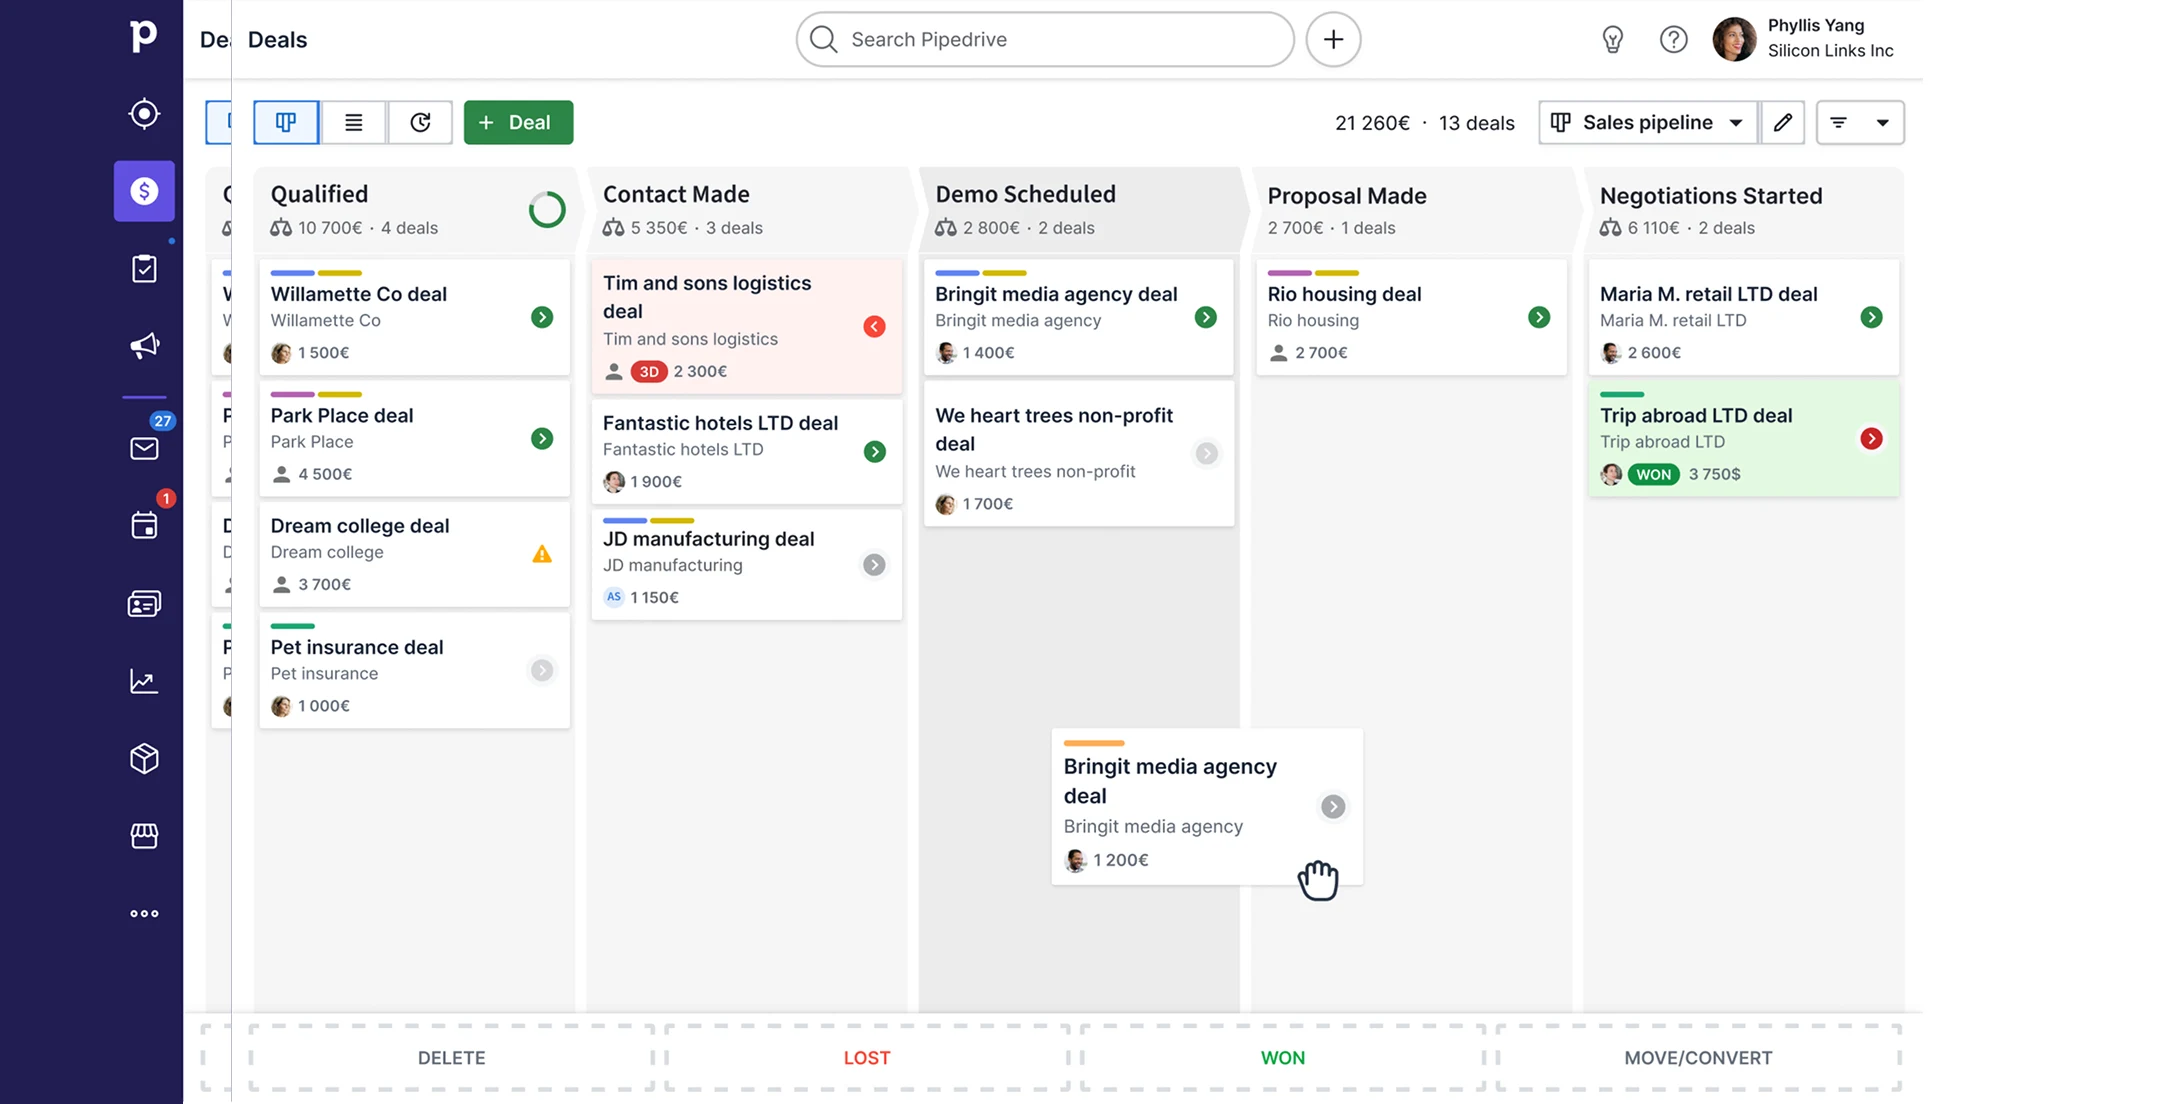The image size is (2160, 1104).
Task: Open the Activities calendar icon in sidebar
Action: point(144,525)
